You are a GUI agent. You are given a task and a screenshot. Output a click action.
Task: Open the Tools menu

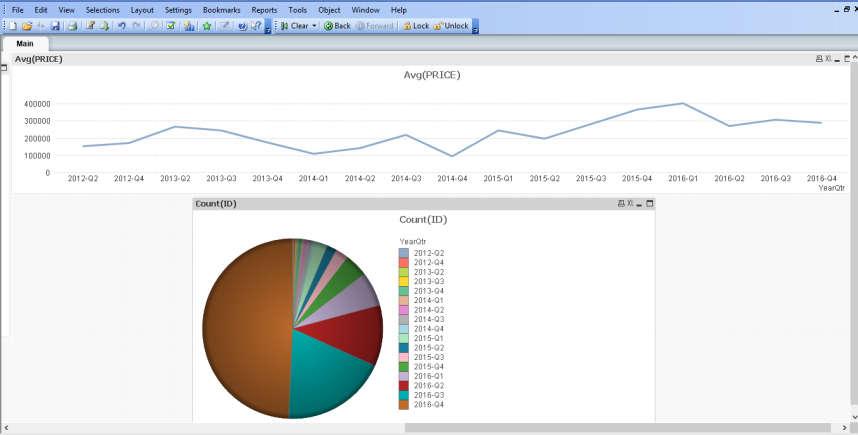298,10
